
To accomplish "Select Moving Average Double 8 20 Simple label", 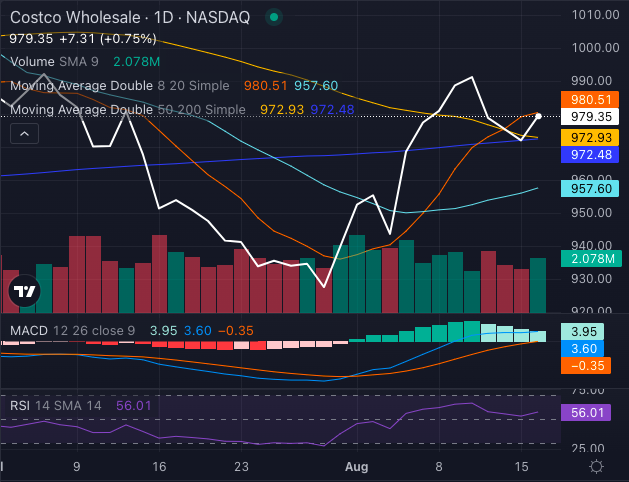I will click(120, 86).
